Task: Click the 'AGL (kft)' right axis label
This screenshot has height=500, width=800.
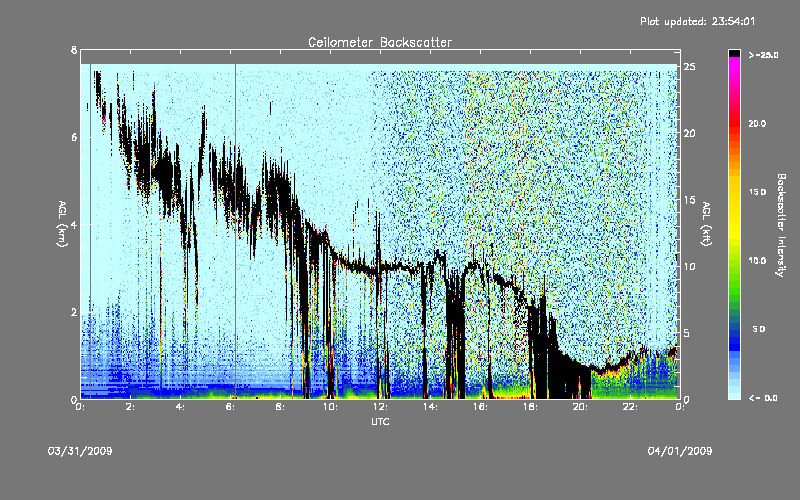Action: point(706,223)
